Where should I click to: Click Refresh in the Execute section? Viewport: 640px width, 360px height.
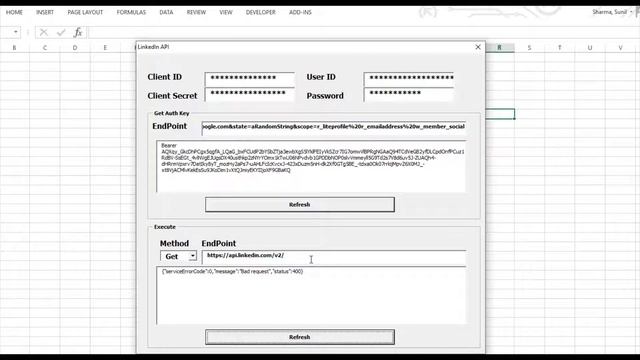tap(300, 337)
